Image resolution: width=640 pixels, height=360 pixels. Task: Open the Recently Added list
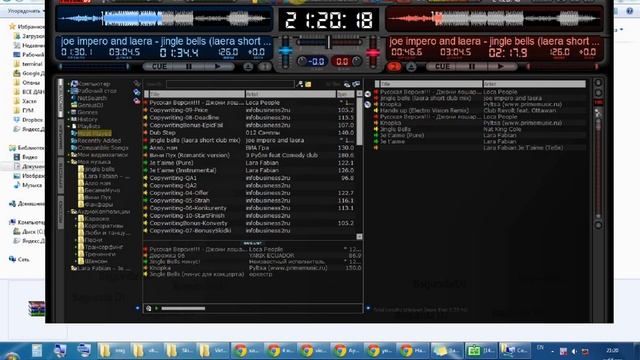click(99, 140)
